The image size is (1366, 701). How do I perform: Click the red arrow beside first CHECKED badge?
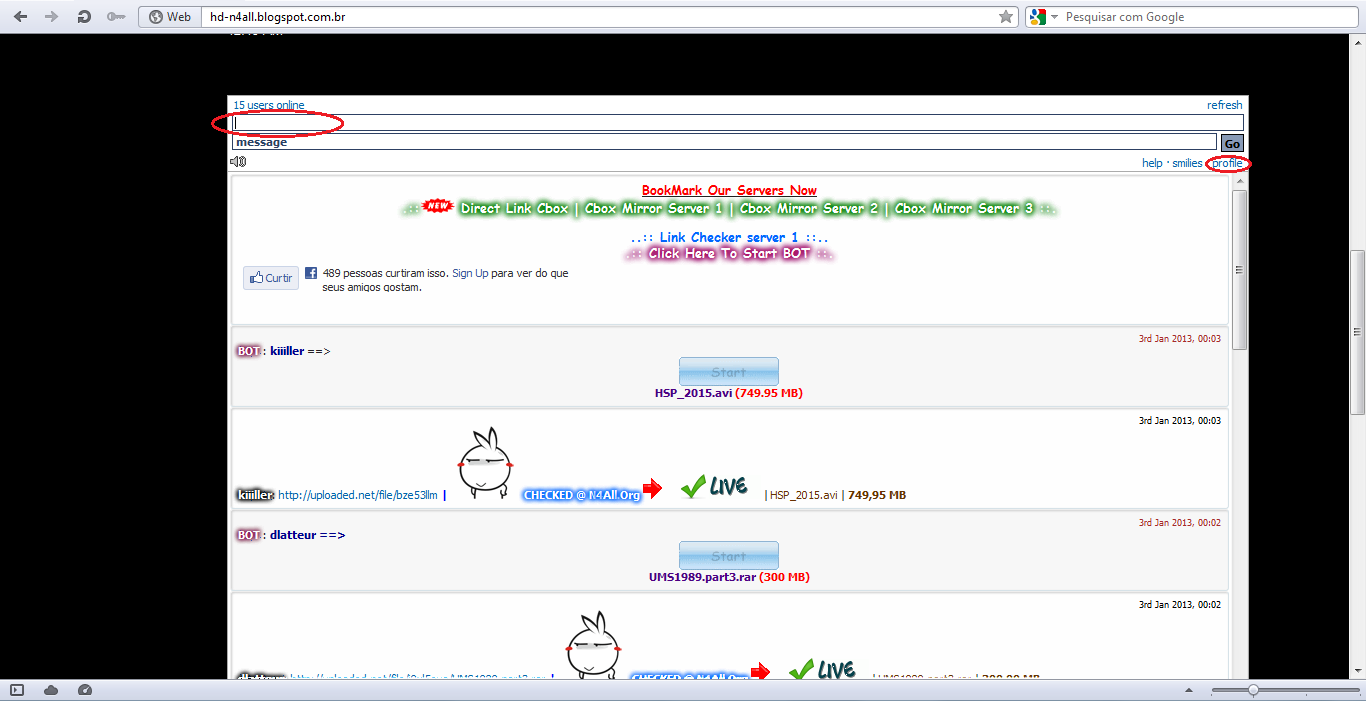652,488
